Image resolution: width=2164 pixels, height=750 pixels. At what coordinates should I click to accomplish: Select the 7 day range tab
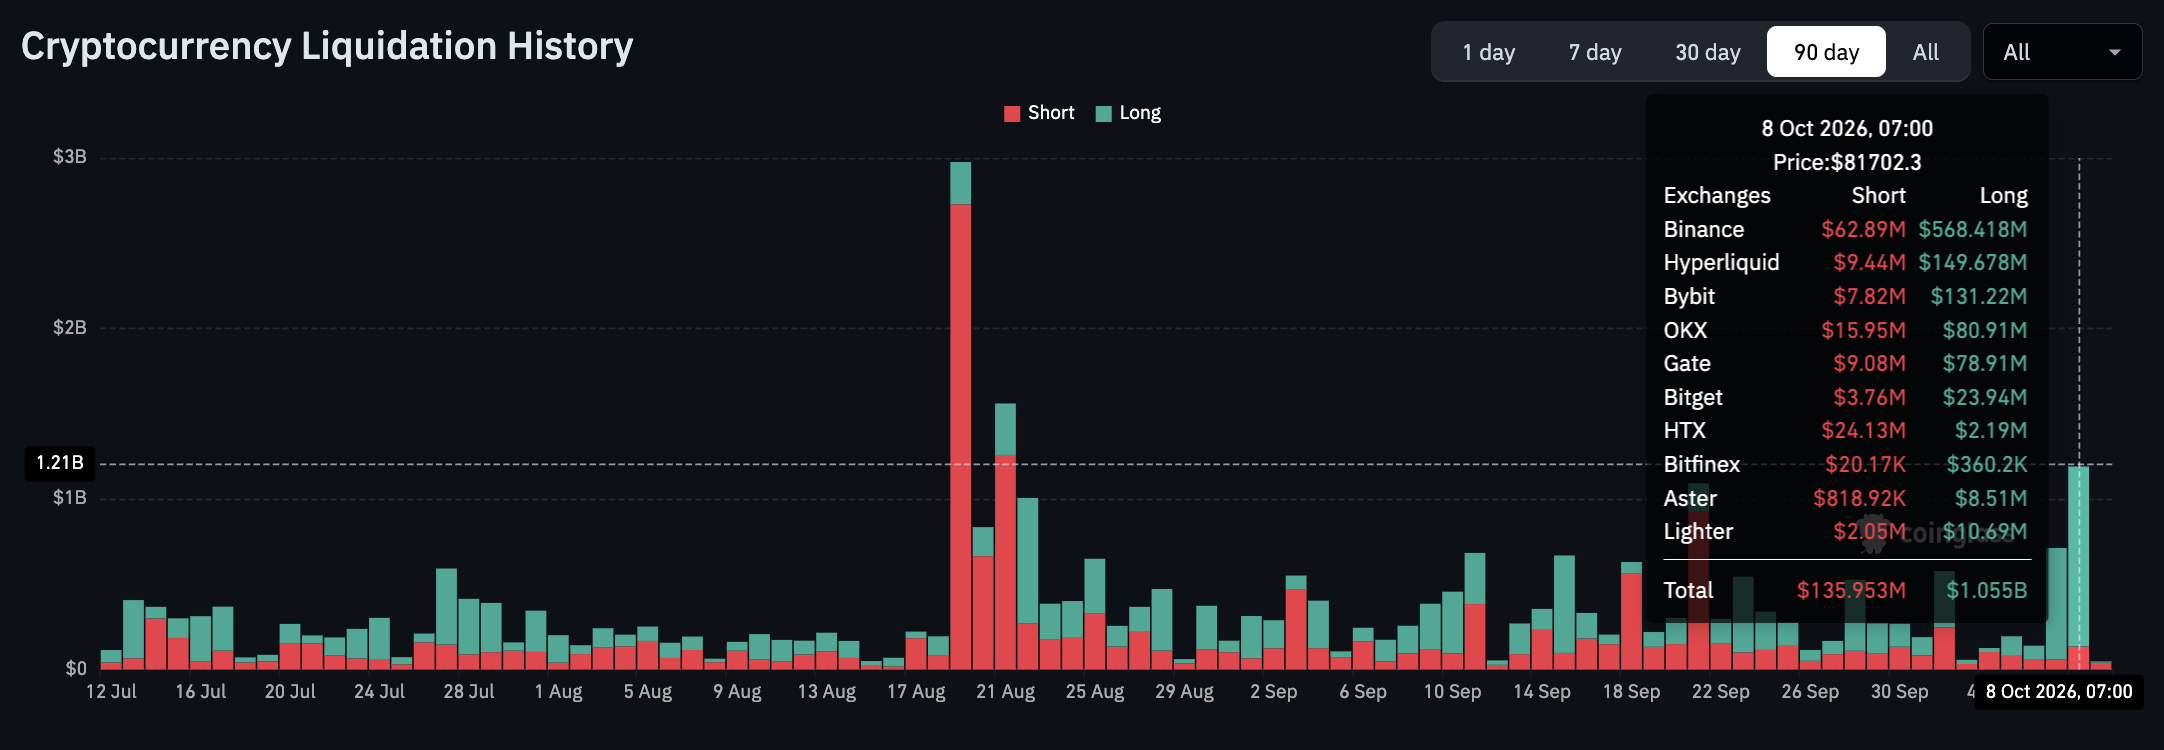pos(1595,52)
